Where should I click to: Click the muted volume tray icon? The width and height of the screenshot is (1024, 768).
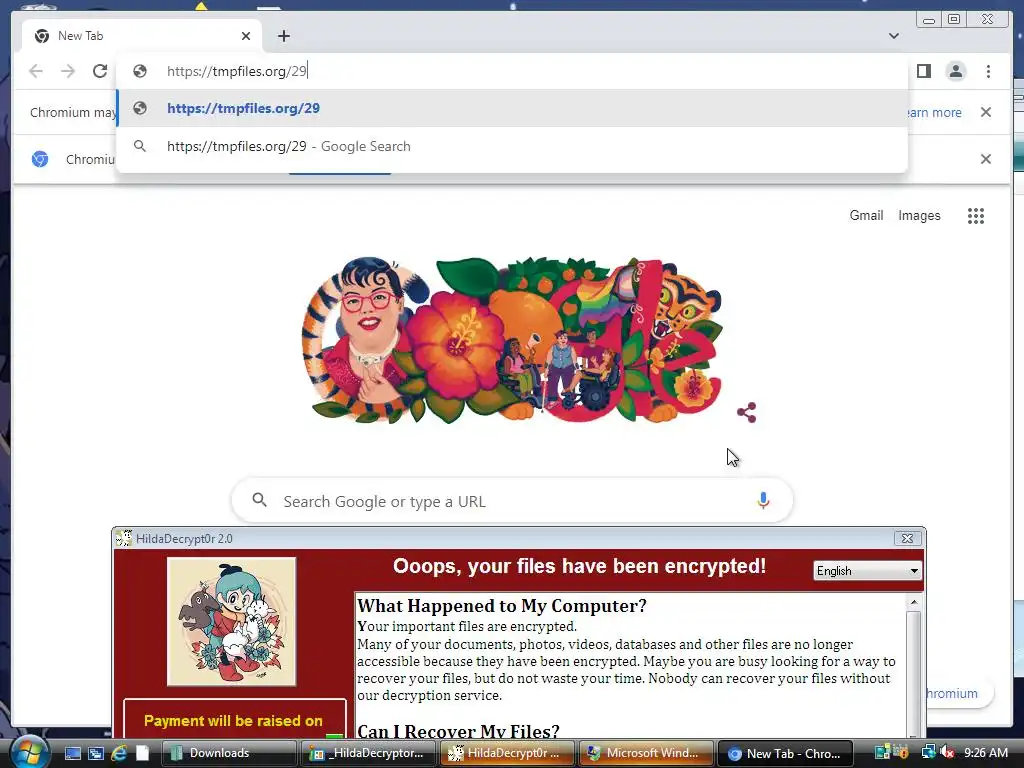(x=947, y=752)
